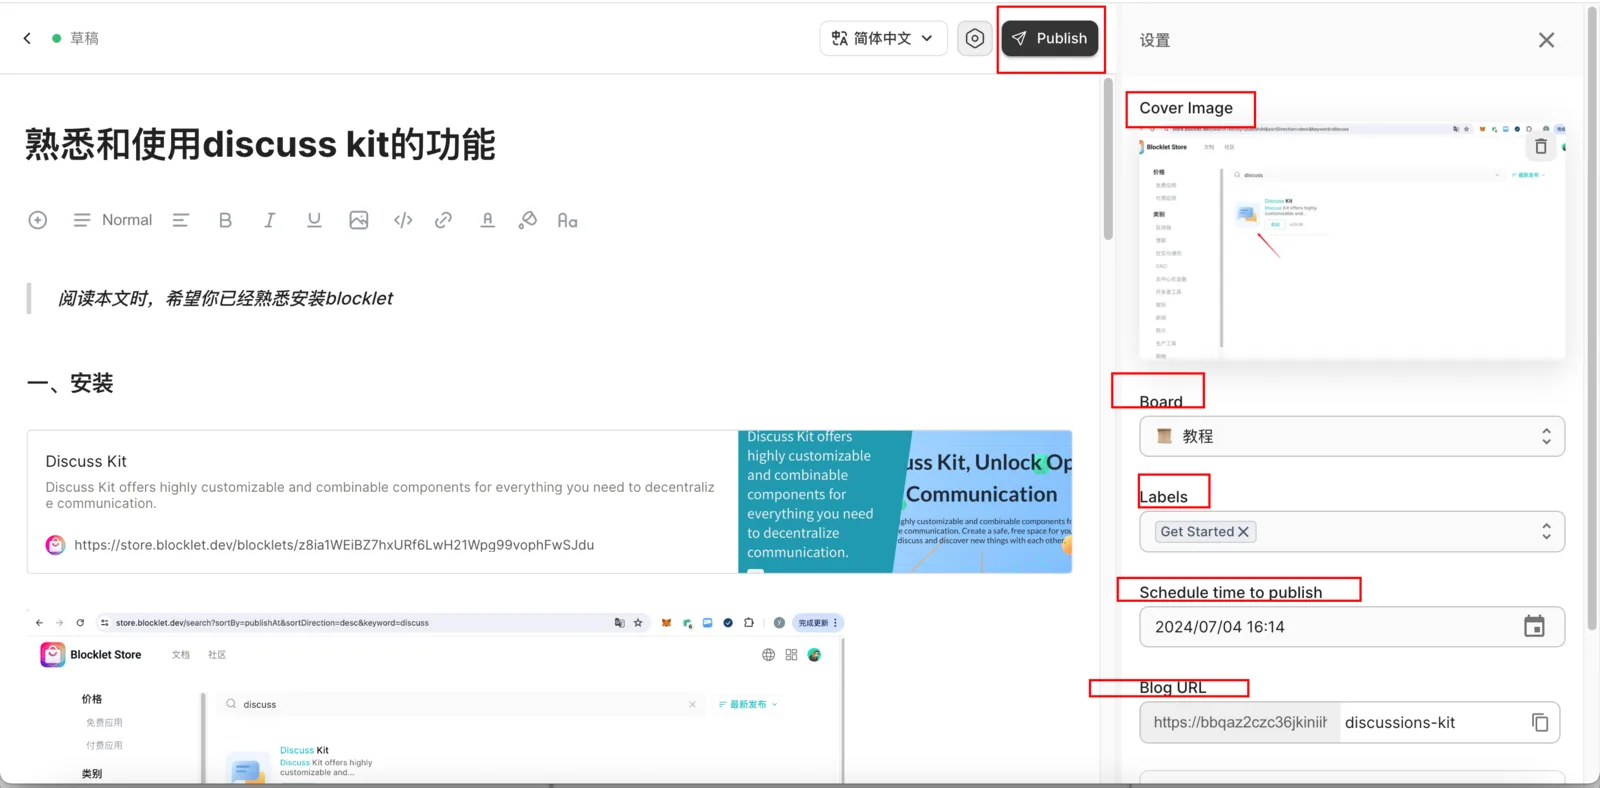Screen dimensions: 1600x788
Task: Open the calendar date picker
Action: tap(1534, 627)
